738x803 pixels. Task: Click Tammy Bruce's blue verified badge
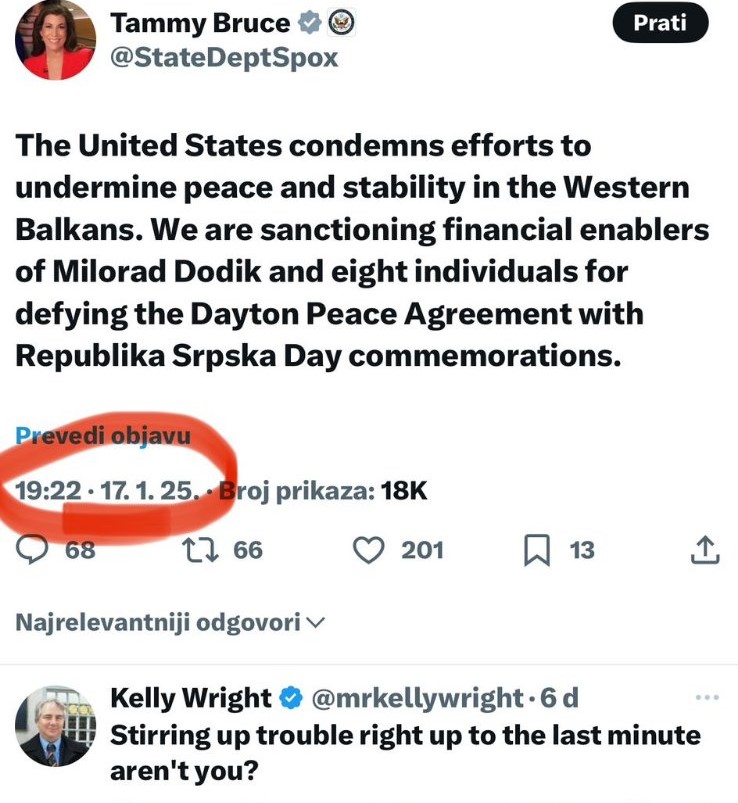pos(310,23)
